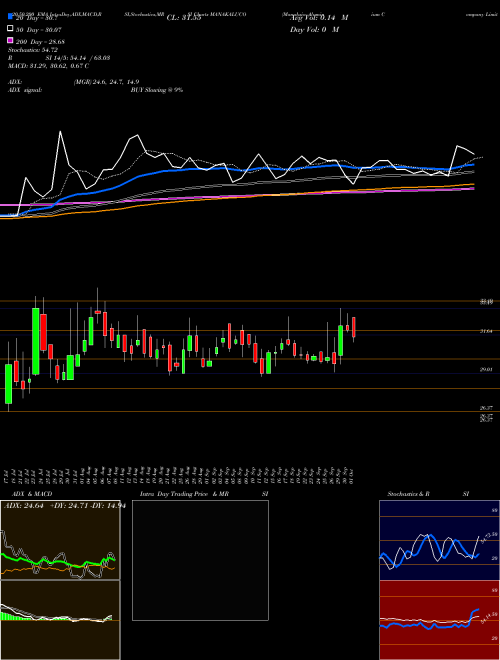Click the last red candlestick on the chart
The width and height of the screenshot is (500, 660).
[354, 327]
